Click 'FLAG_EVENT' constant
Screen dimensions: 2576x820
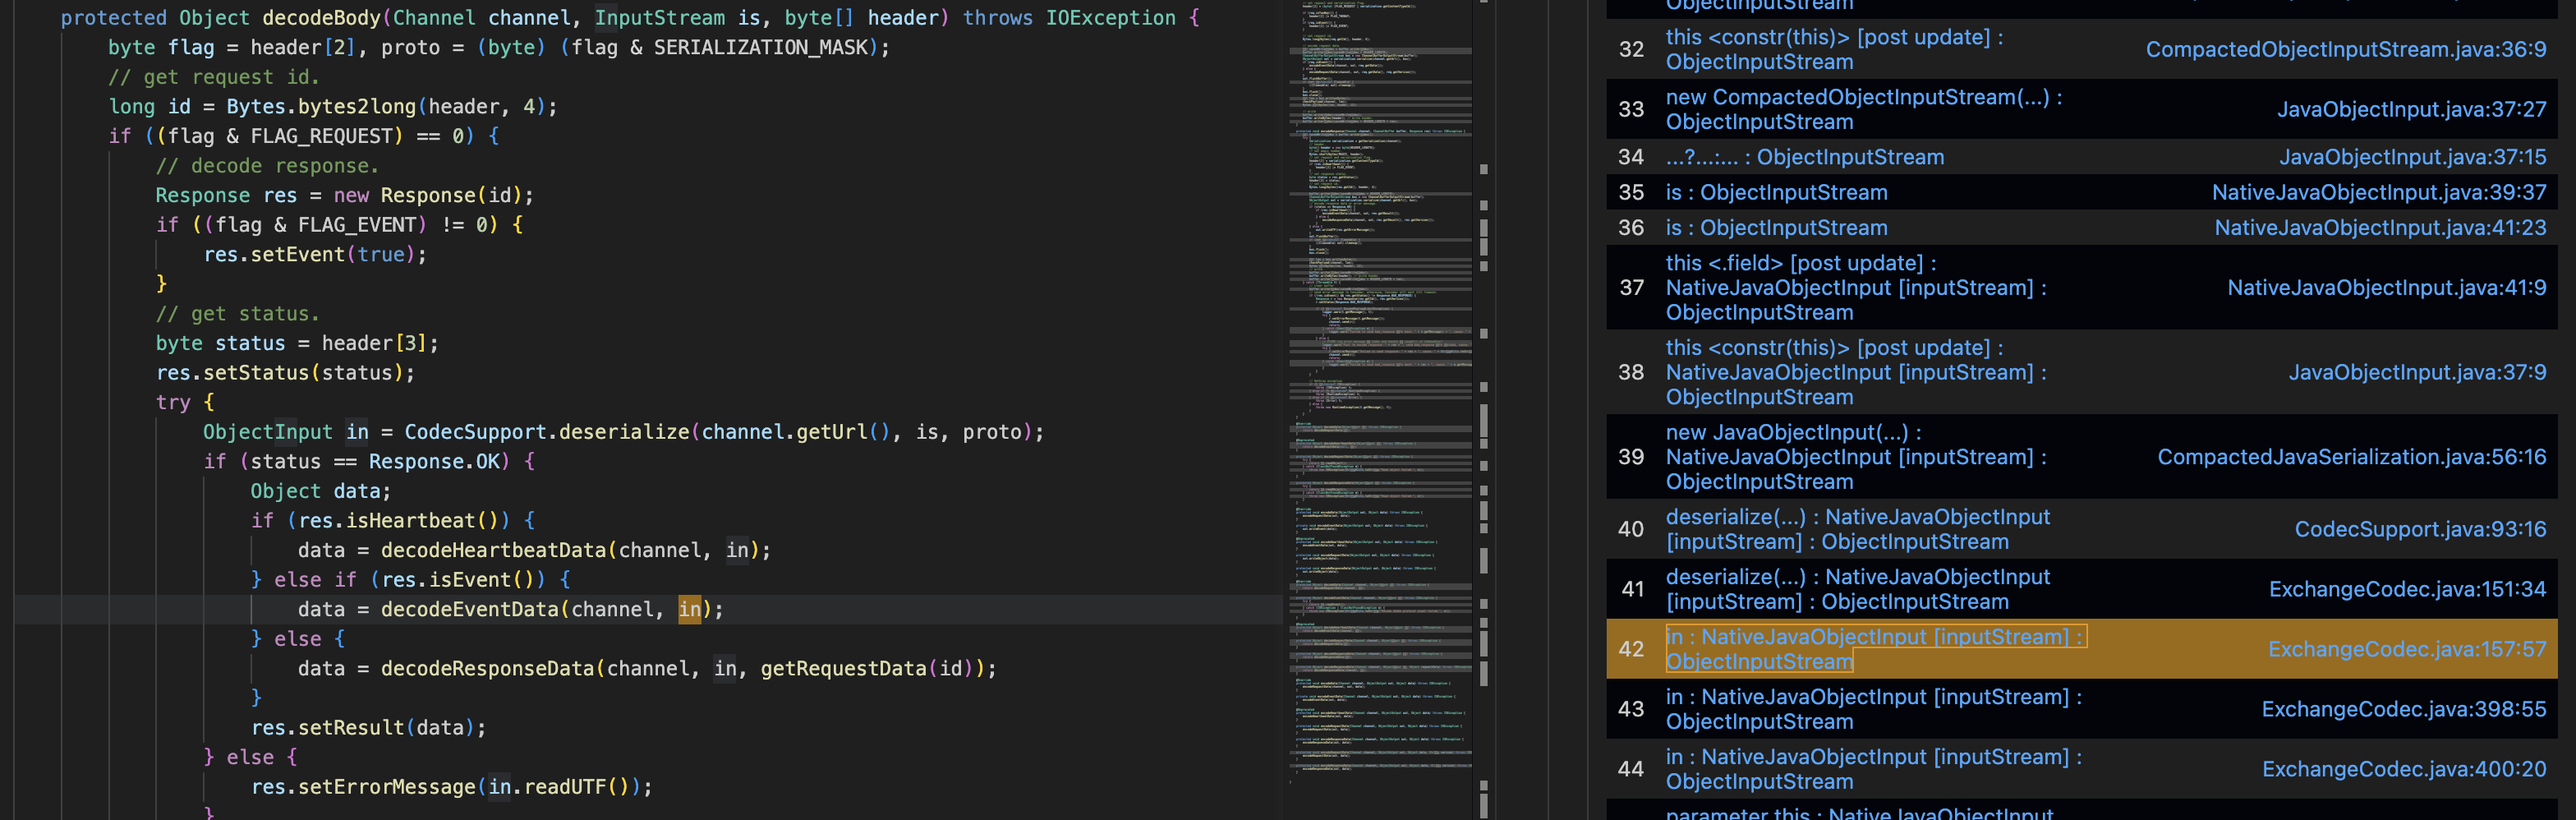coord(357,225)
